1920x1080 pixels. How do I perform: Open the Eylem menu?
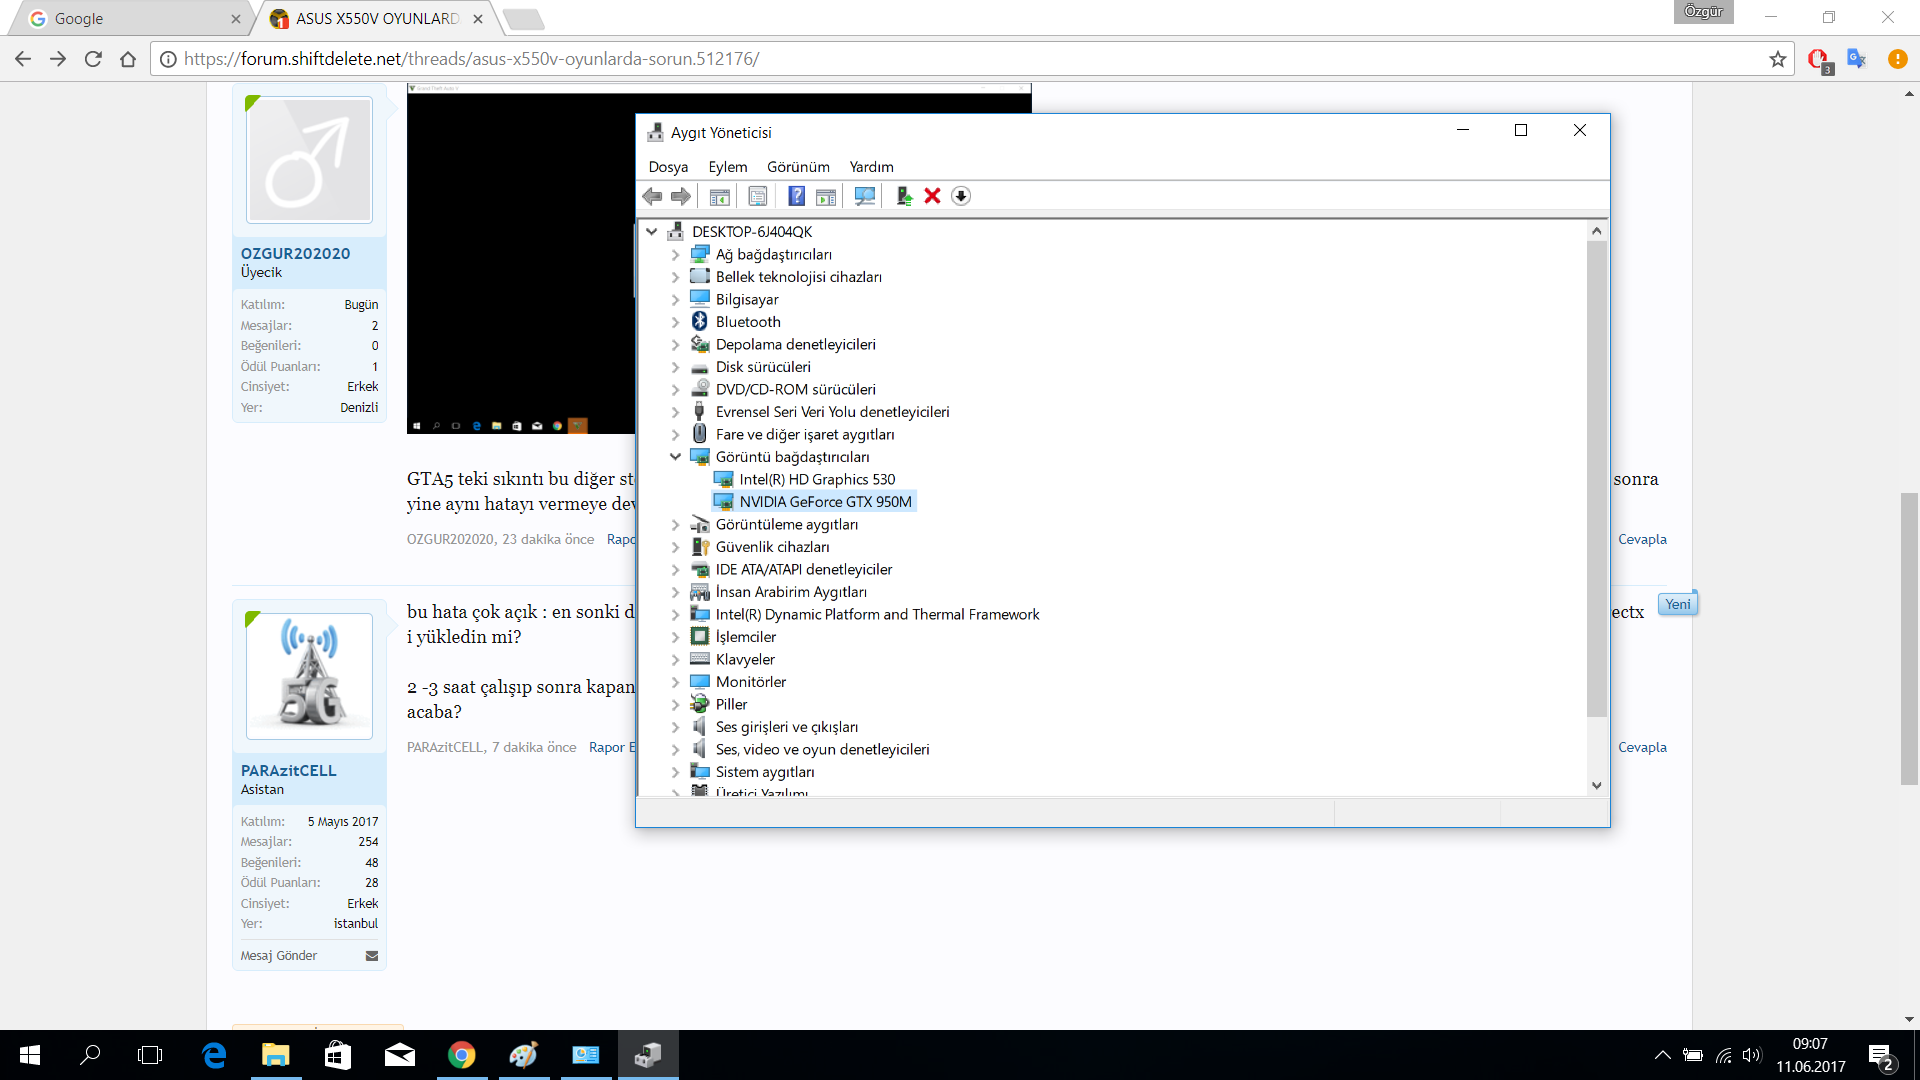[727, 167]
